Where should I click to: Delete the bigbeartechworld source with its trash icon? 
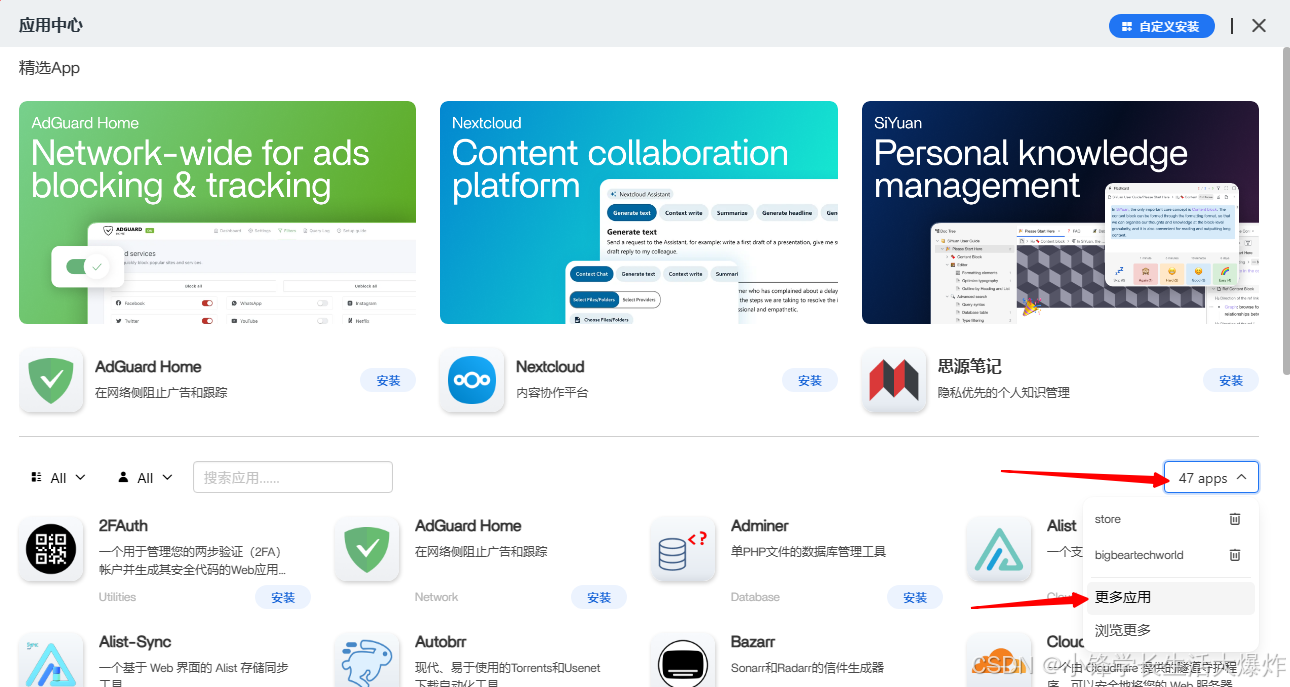point(1235,555)
